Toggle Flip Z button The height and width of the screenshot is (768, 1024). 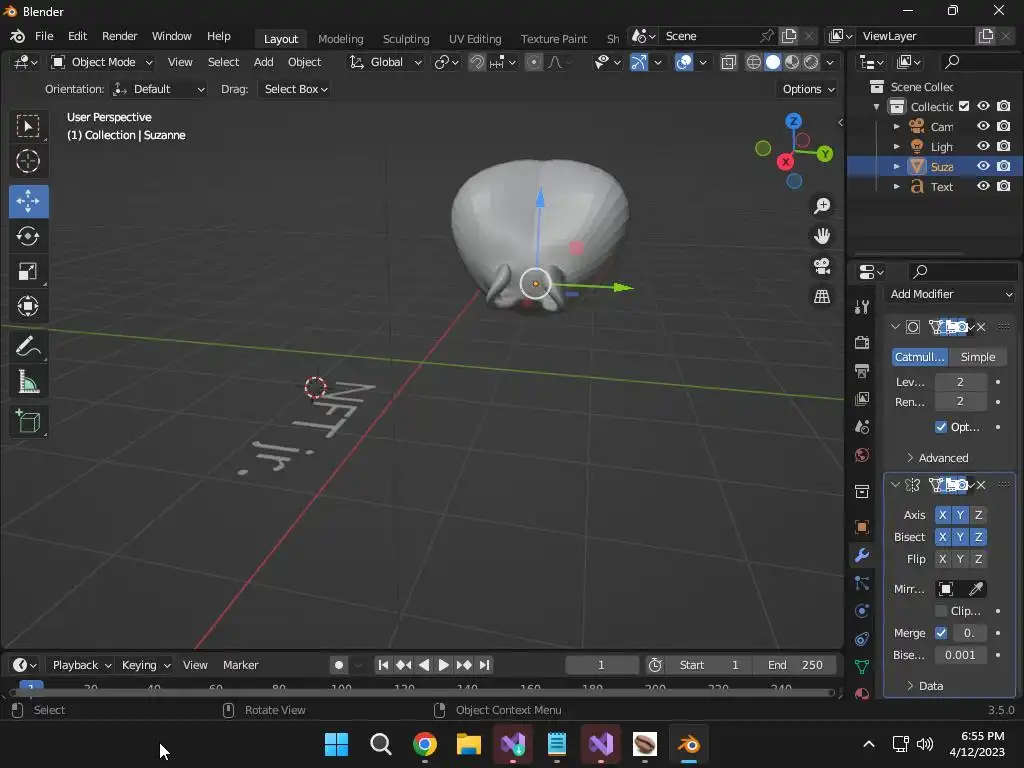pos(978,559)
